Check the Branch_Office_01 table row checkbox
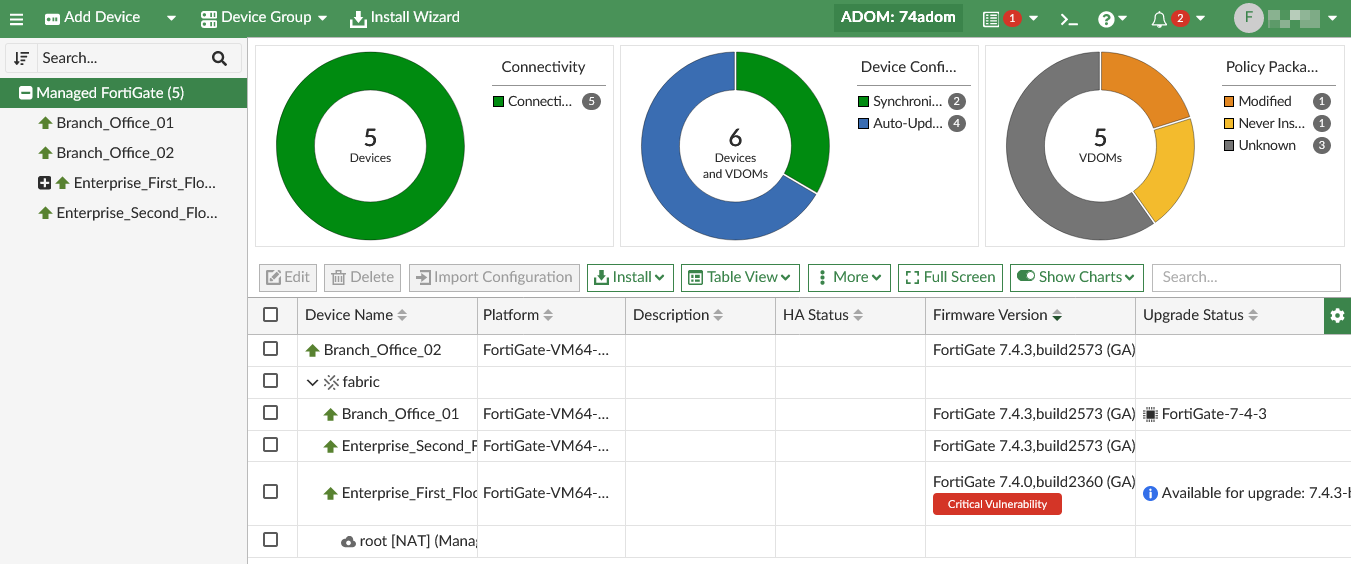Image resolution: width=1352 pixels, height=564 pixels. tap(270, 413)
